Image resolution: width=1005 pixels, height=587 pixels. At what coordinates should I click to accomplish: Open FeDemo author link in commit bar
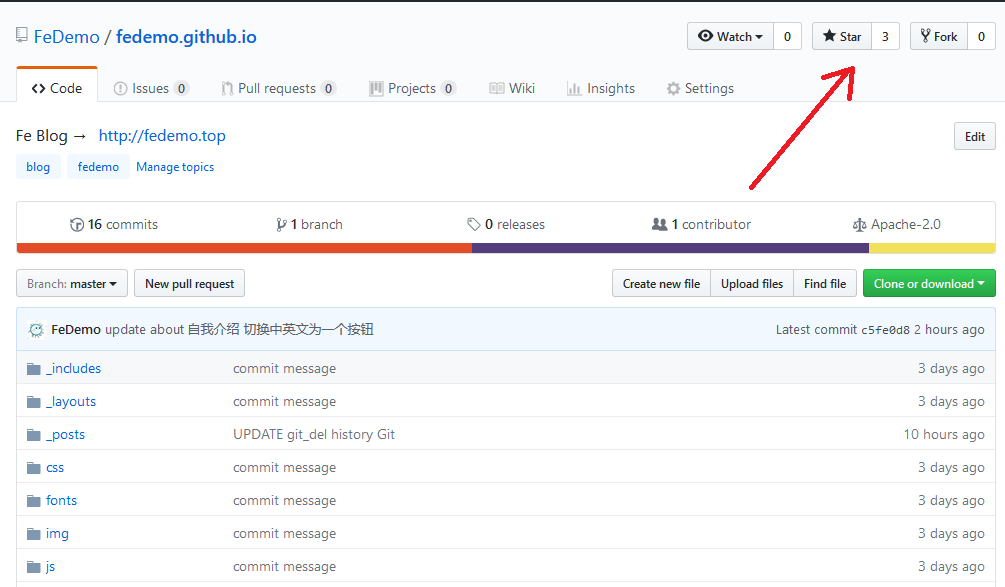pos(76,329)
